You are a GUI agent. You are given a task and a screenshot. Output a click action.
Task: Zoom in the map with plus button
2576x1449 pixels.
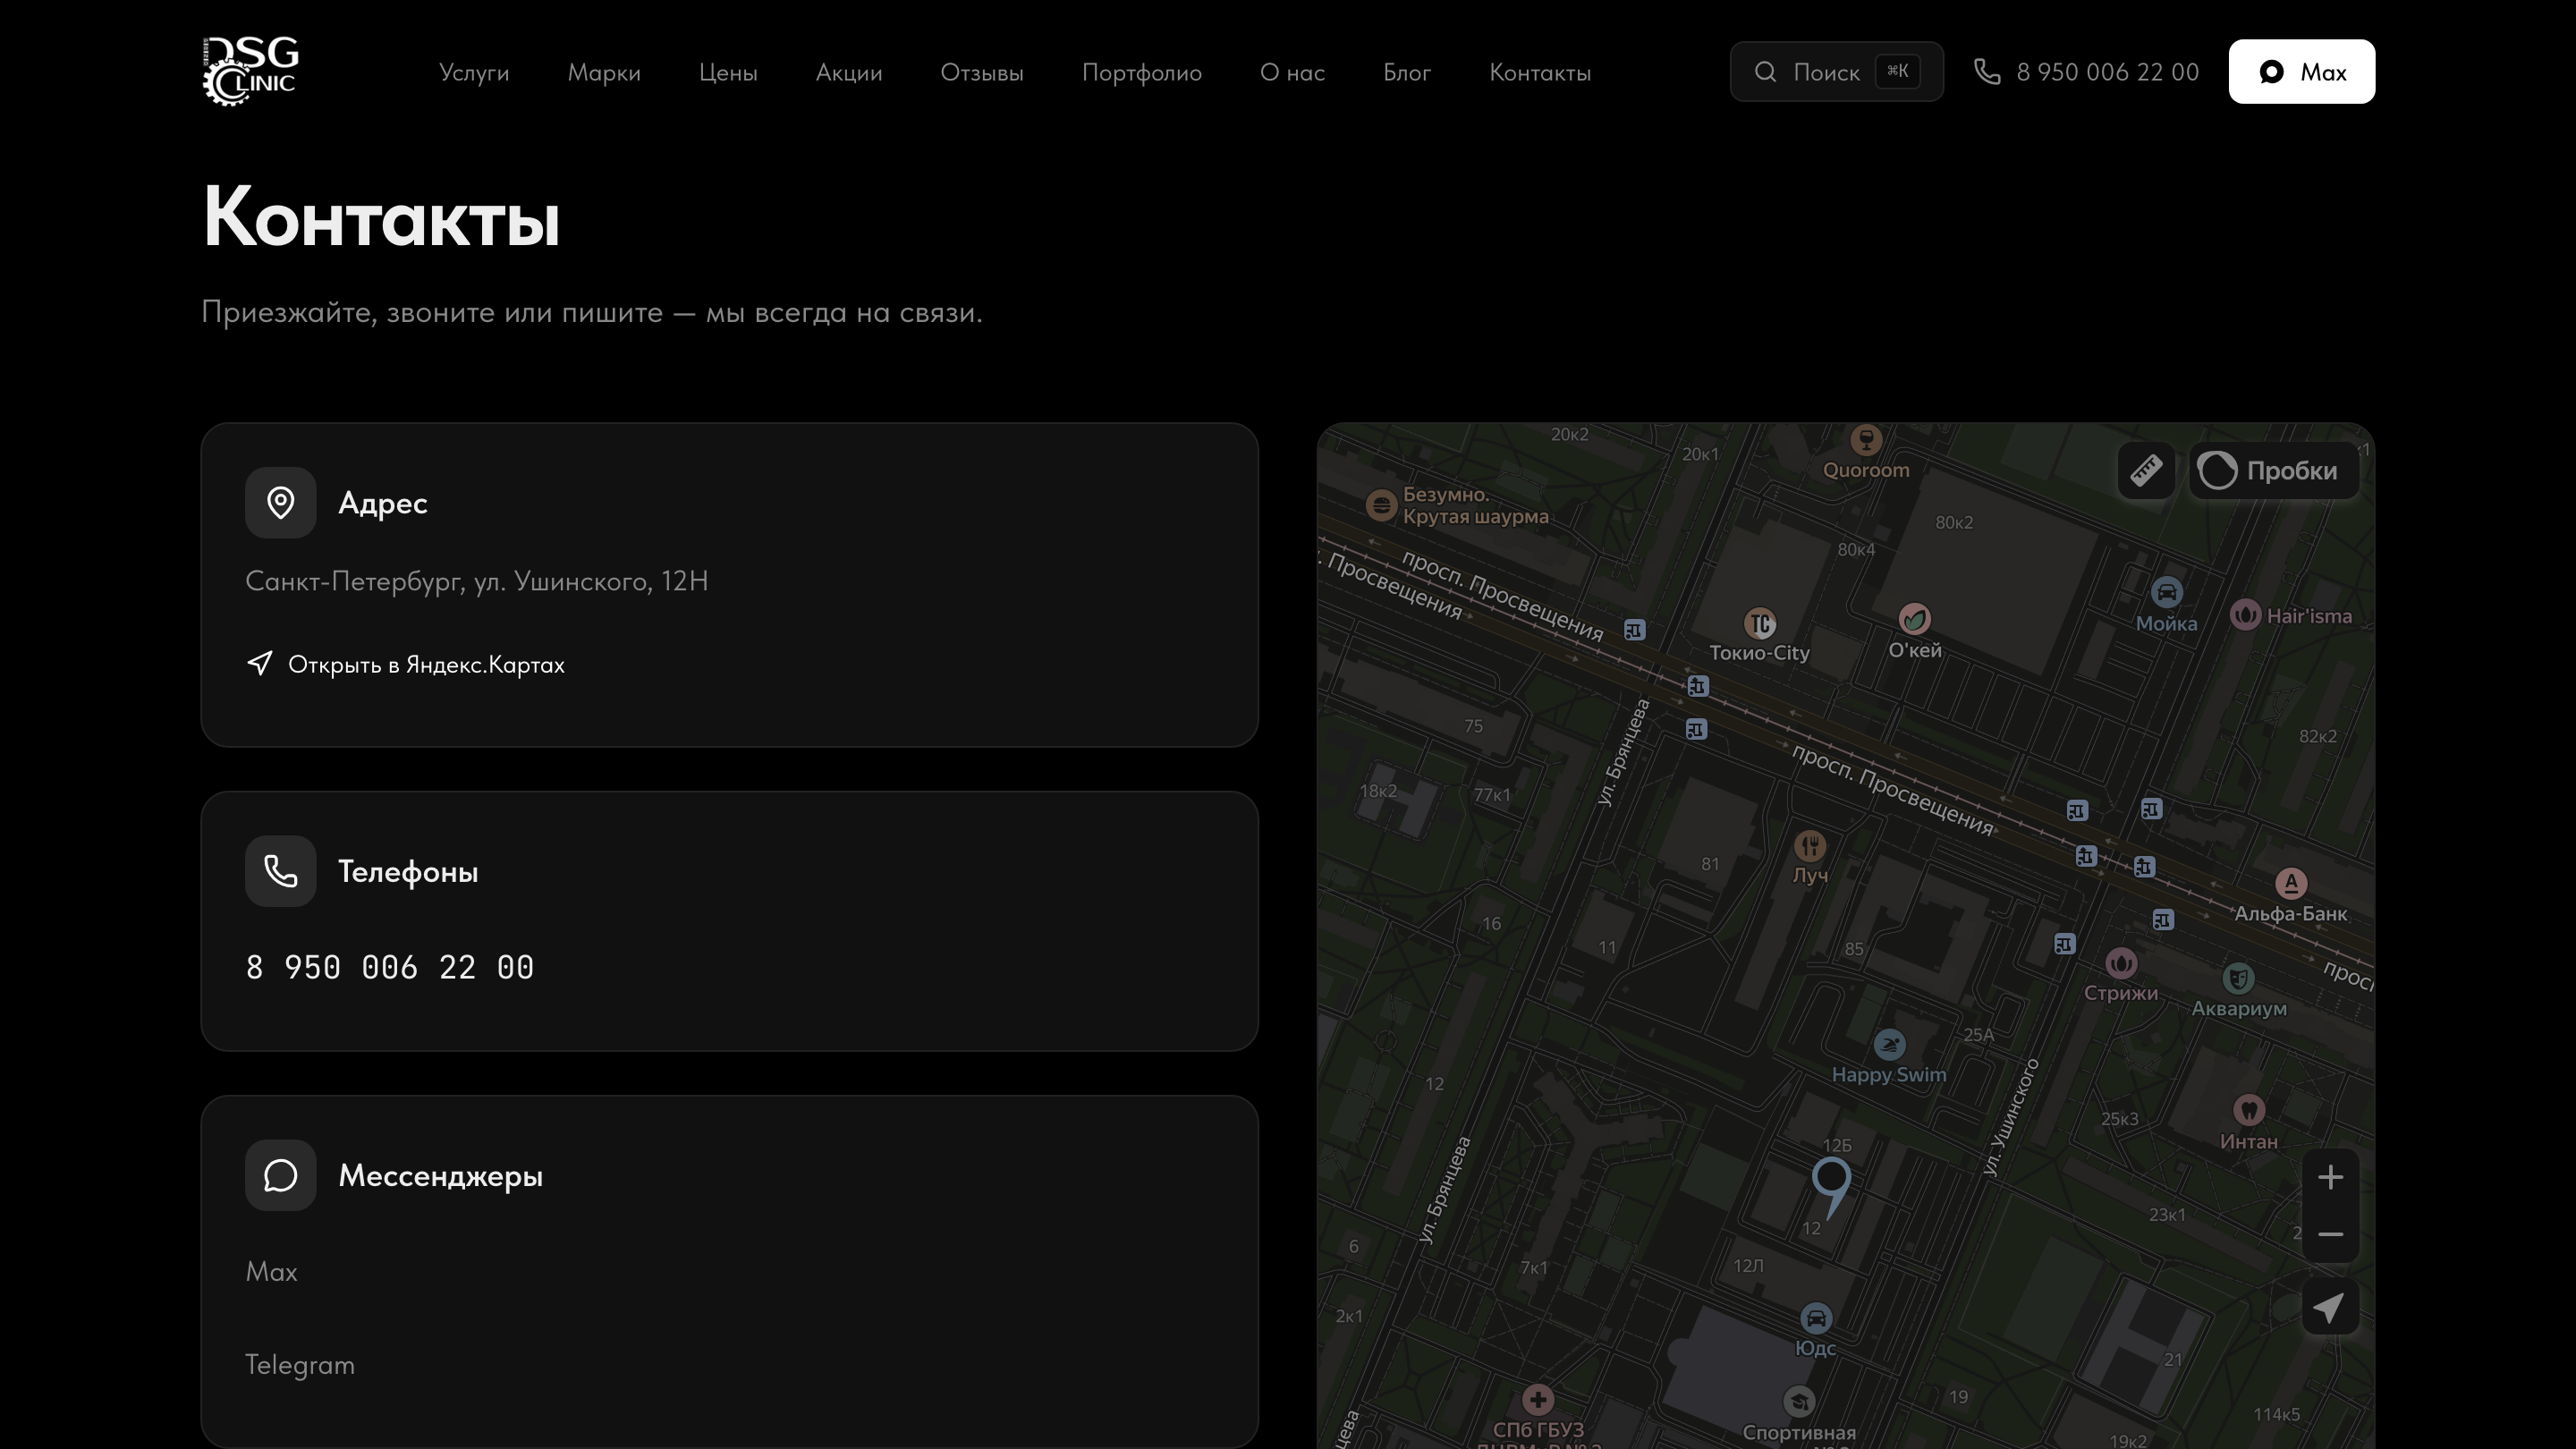(x=2330, y=1177)
